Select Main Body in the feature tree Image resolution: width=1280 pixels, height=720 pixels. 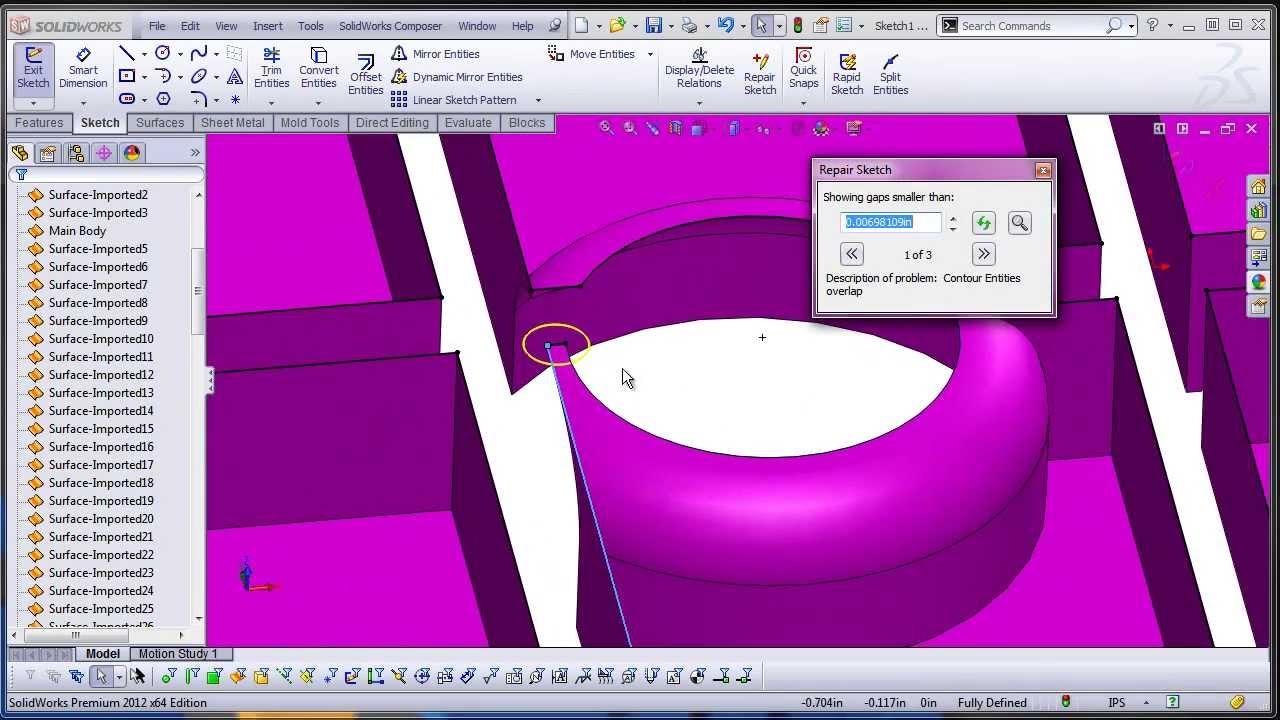pyautogui.click(x=77, y=231)
